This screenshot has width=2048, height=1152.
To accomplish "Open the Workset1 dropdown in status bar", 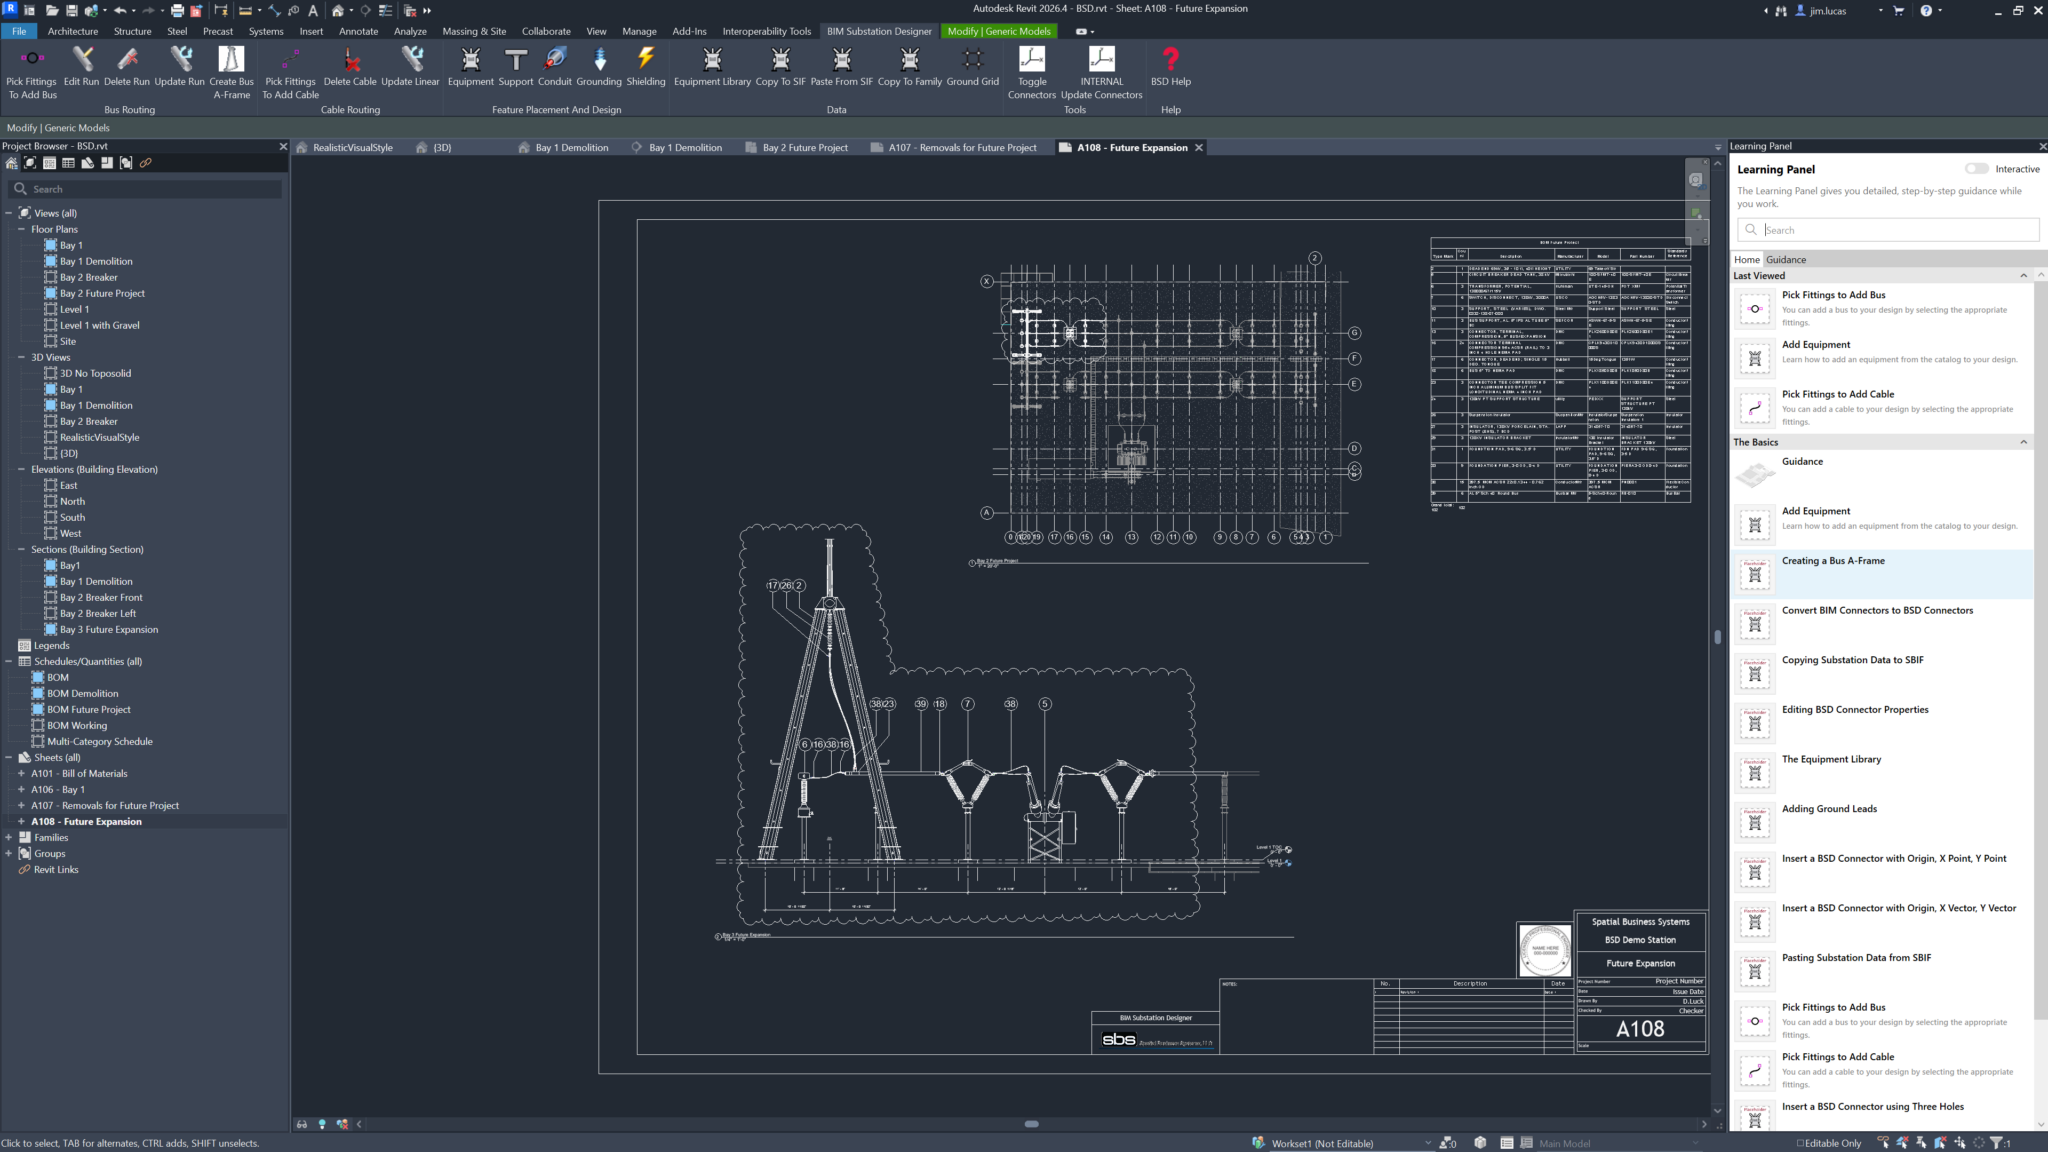I will click(1427, 1143).
